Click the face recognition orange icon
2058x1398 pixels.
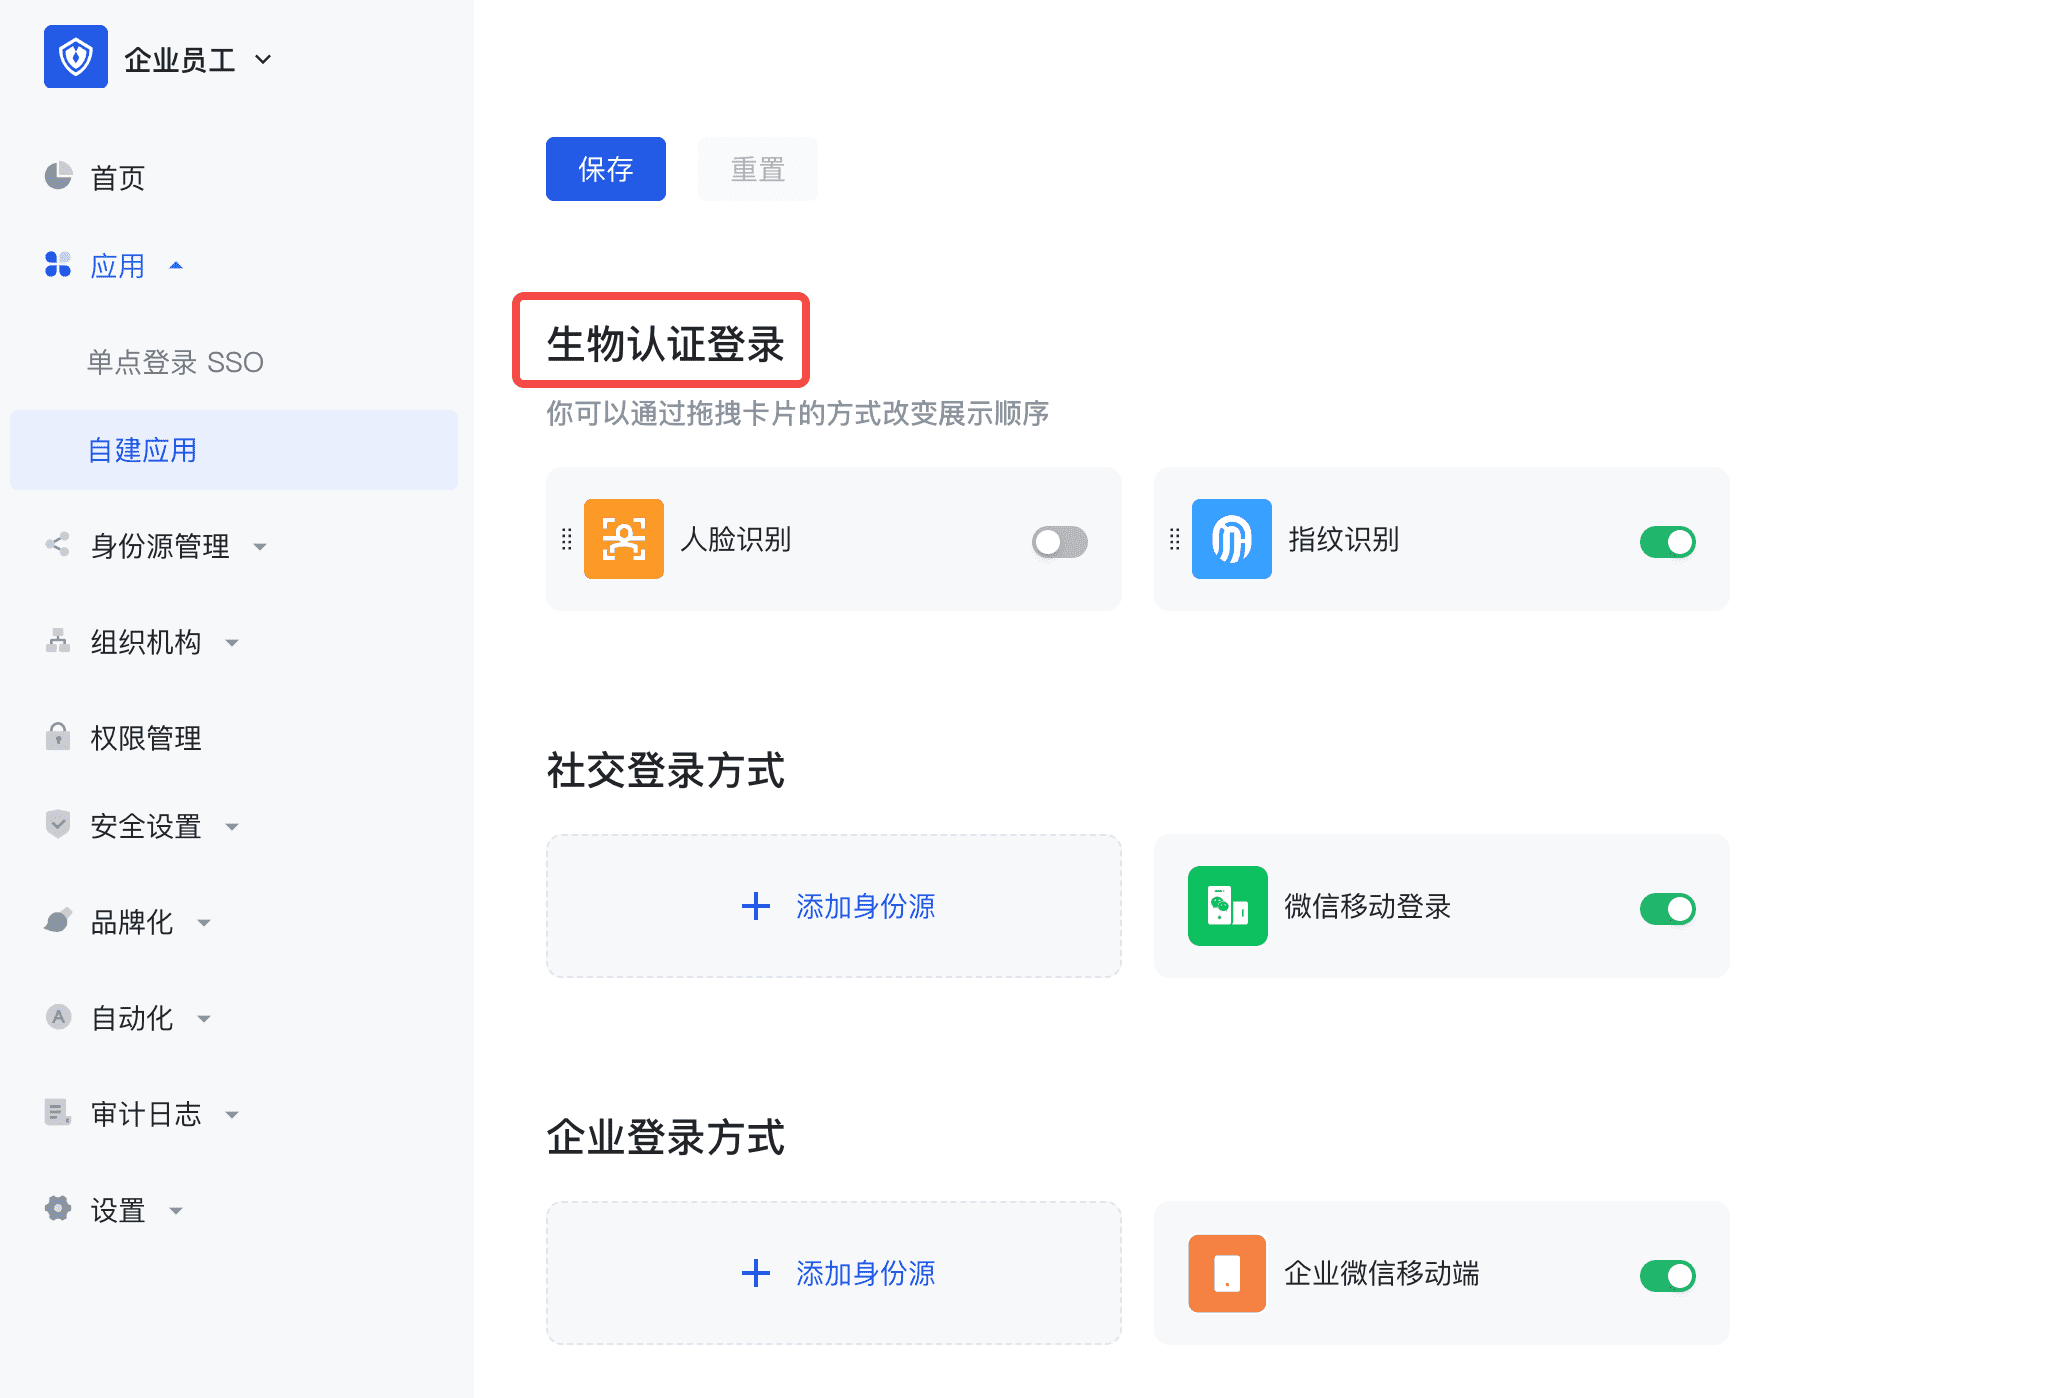click(x=623, y=539)
